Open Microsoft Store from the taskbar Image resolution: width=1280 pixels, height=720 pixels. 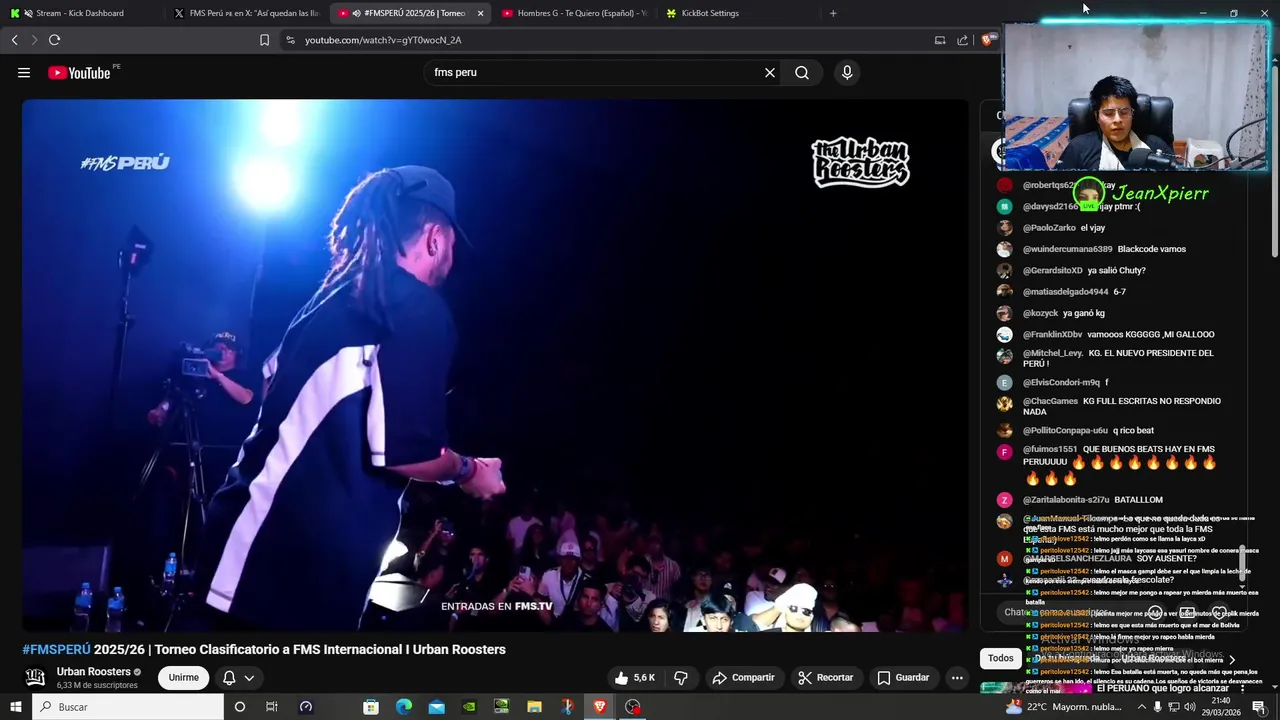click(x=371, y=707)
